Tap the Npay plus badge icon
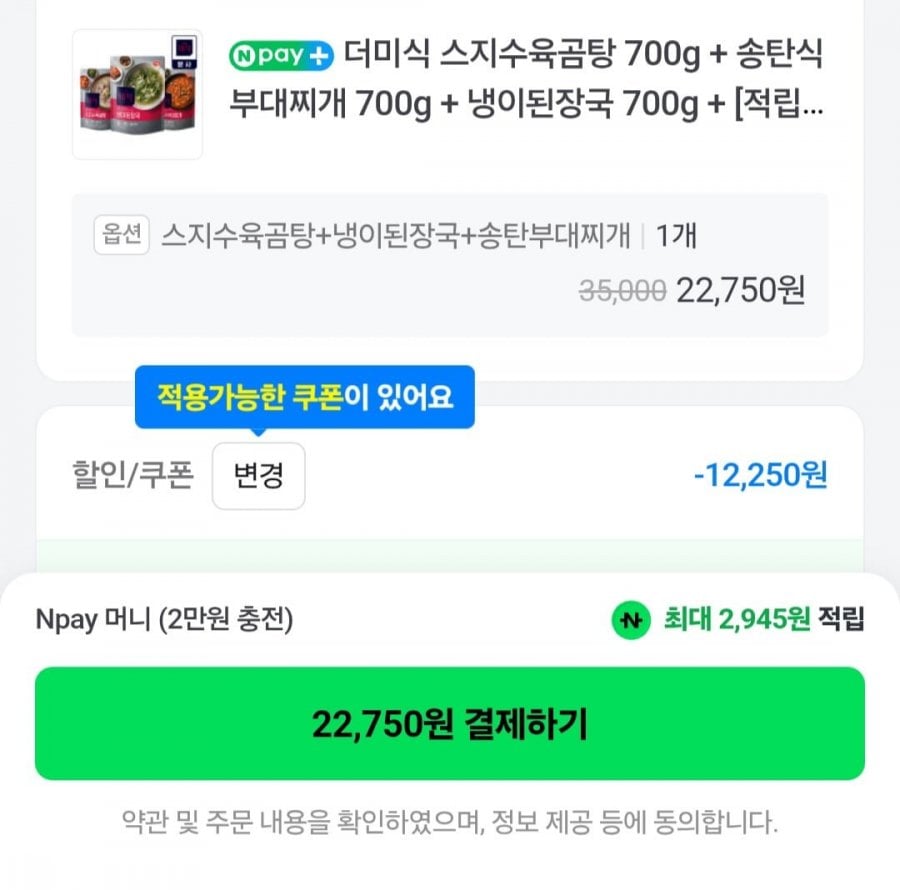The width and height of the screenshot is (900, 890). (x=281, y=56)
